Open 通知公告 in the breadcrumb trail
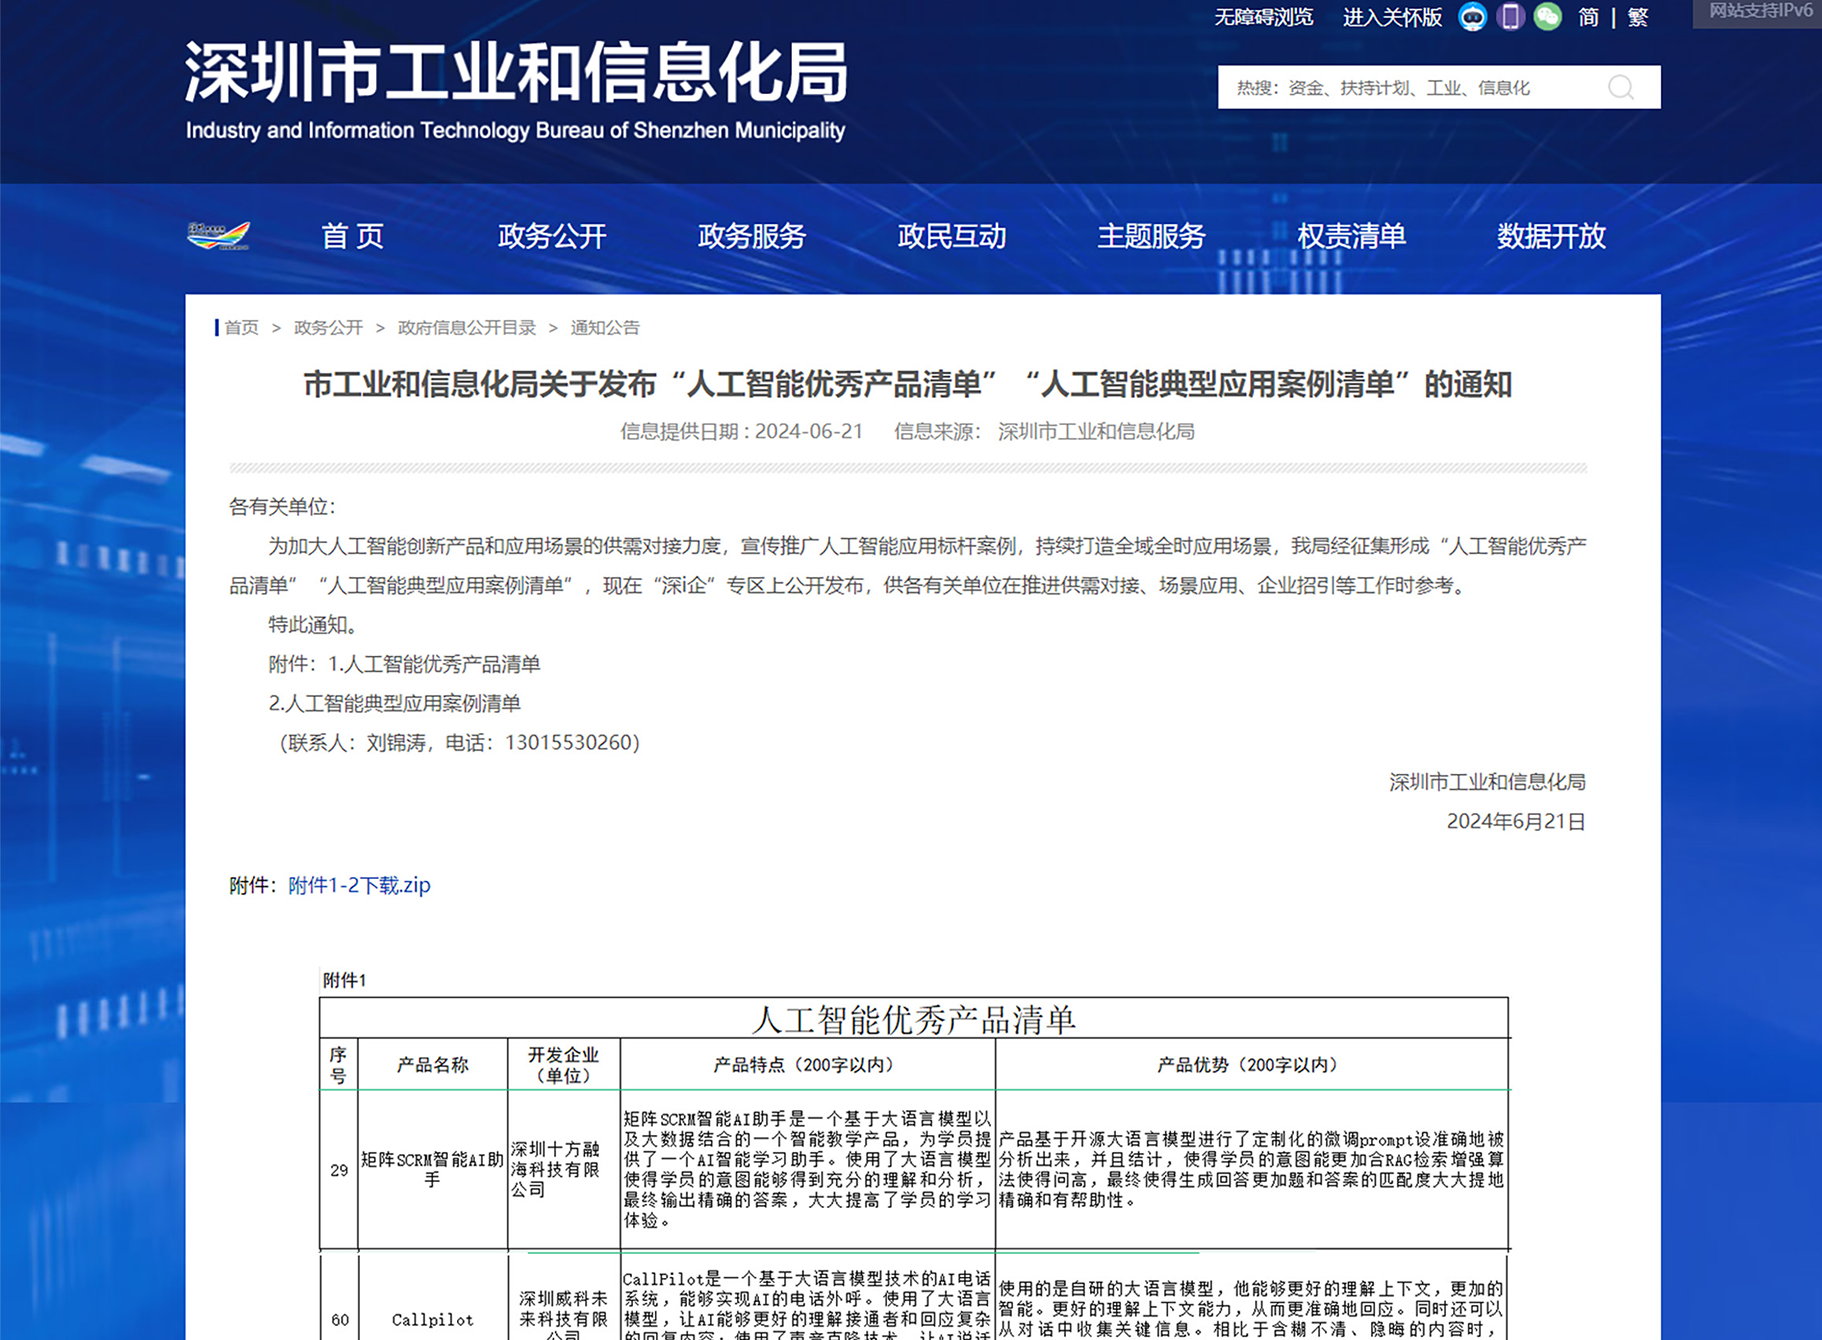The width and height of the screenshot is (1822, 1340). click(x=604, y=327)
